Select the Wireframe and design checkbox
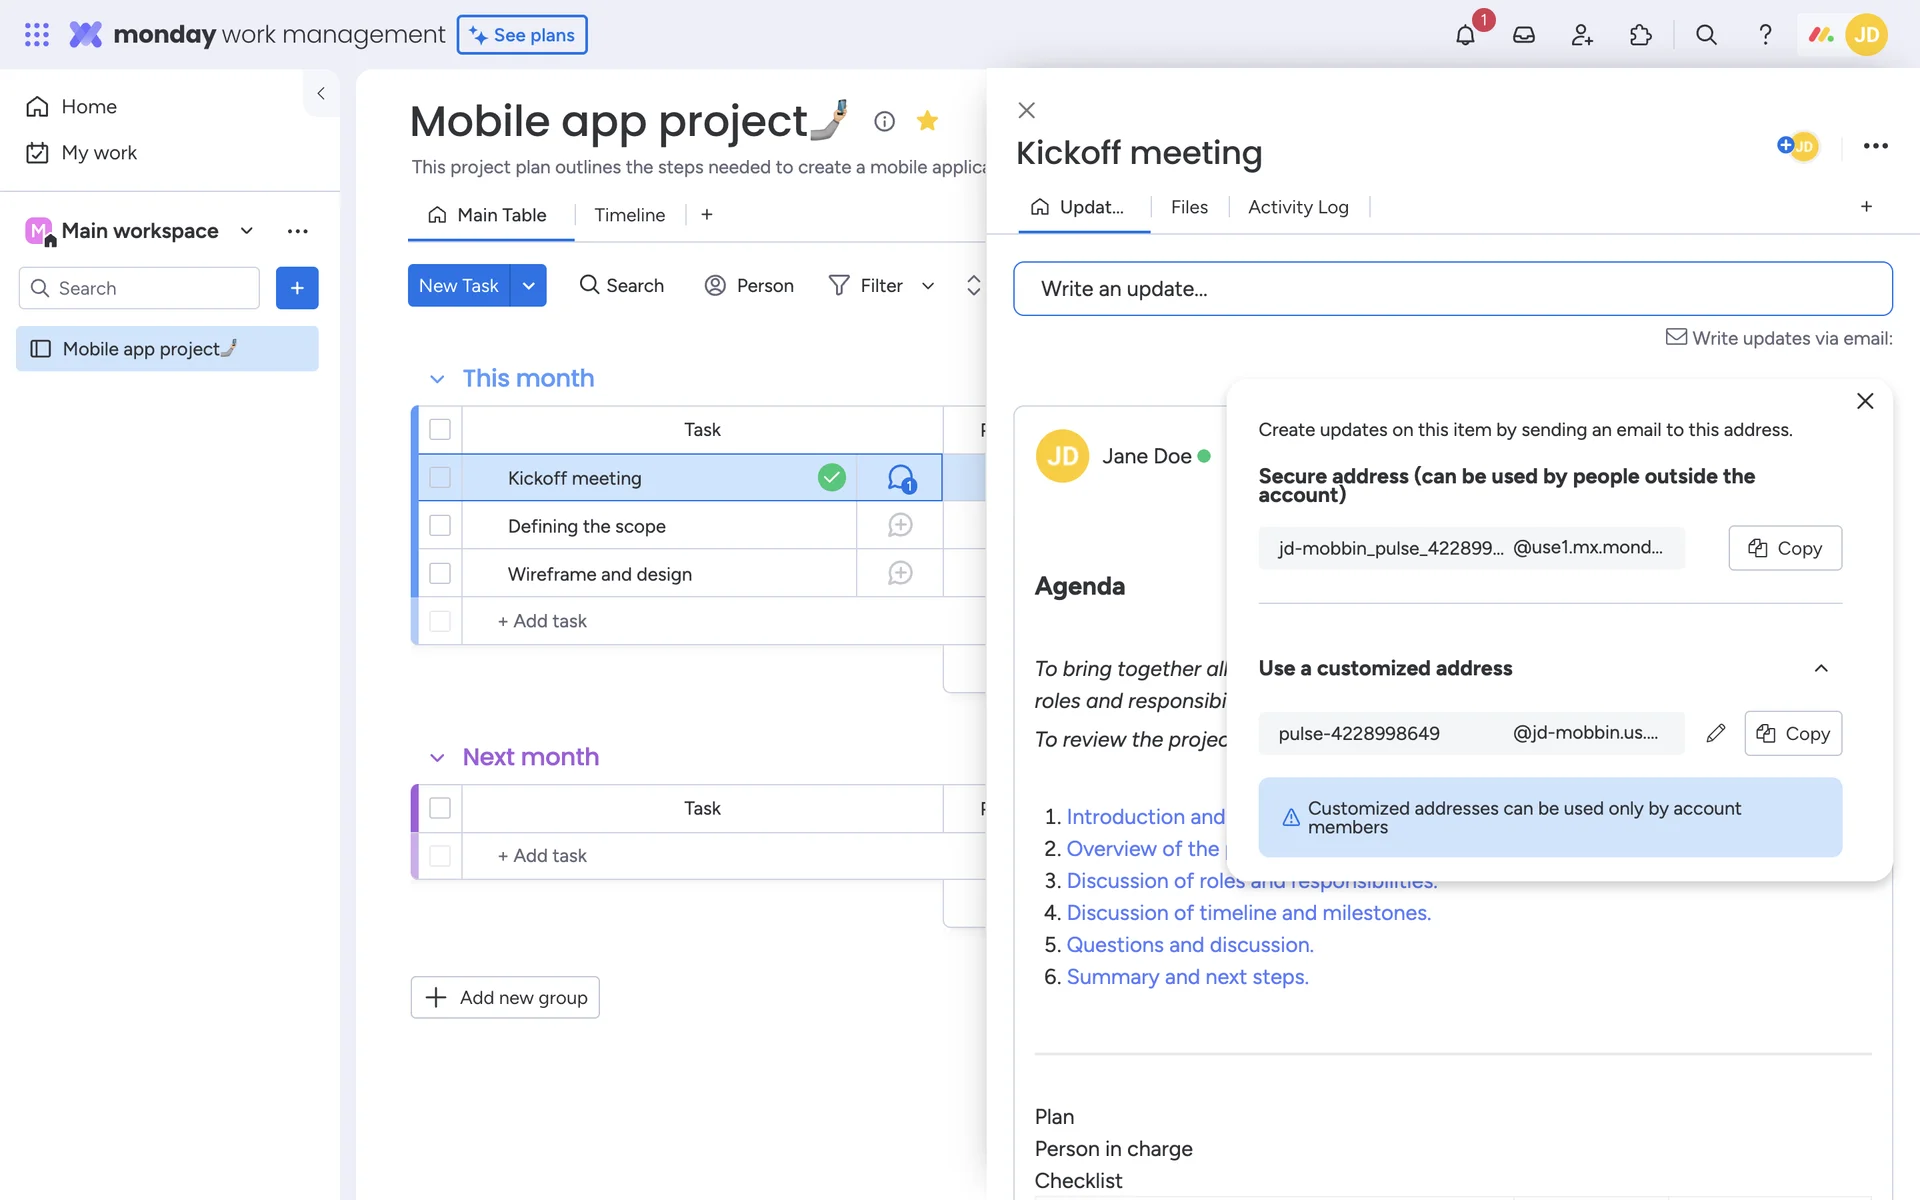The image size is (1920, 1200). 440,573
